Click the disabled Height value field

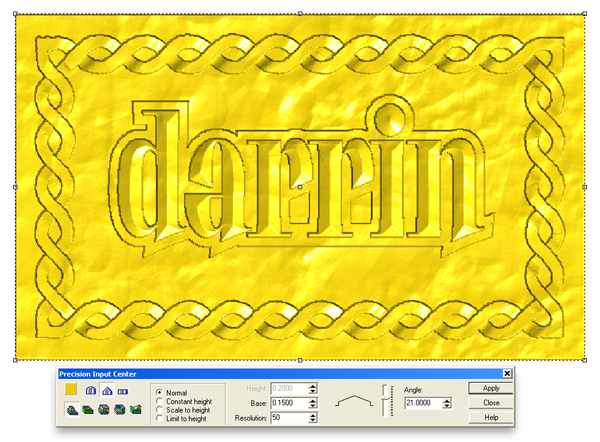coord(290,388)
